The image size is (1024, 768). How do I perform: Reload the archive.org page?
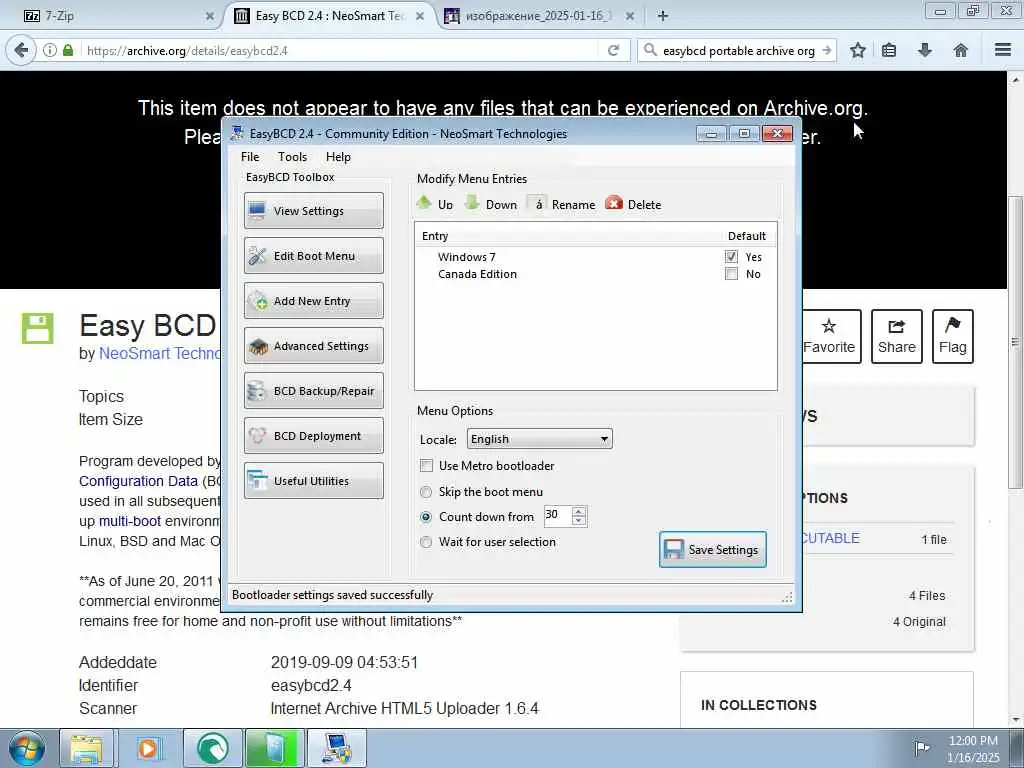tap(613, 50)
